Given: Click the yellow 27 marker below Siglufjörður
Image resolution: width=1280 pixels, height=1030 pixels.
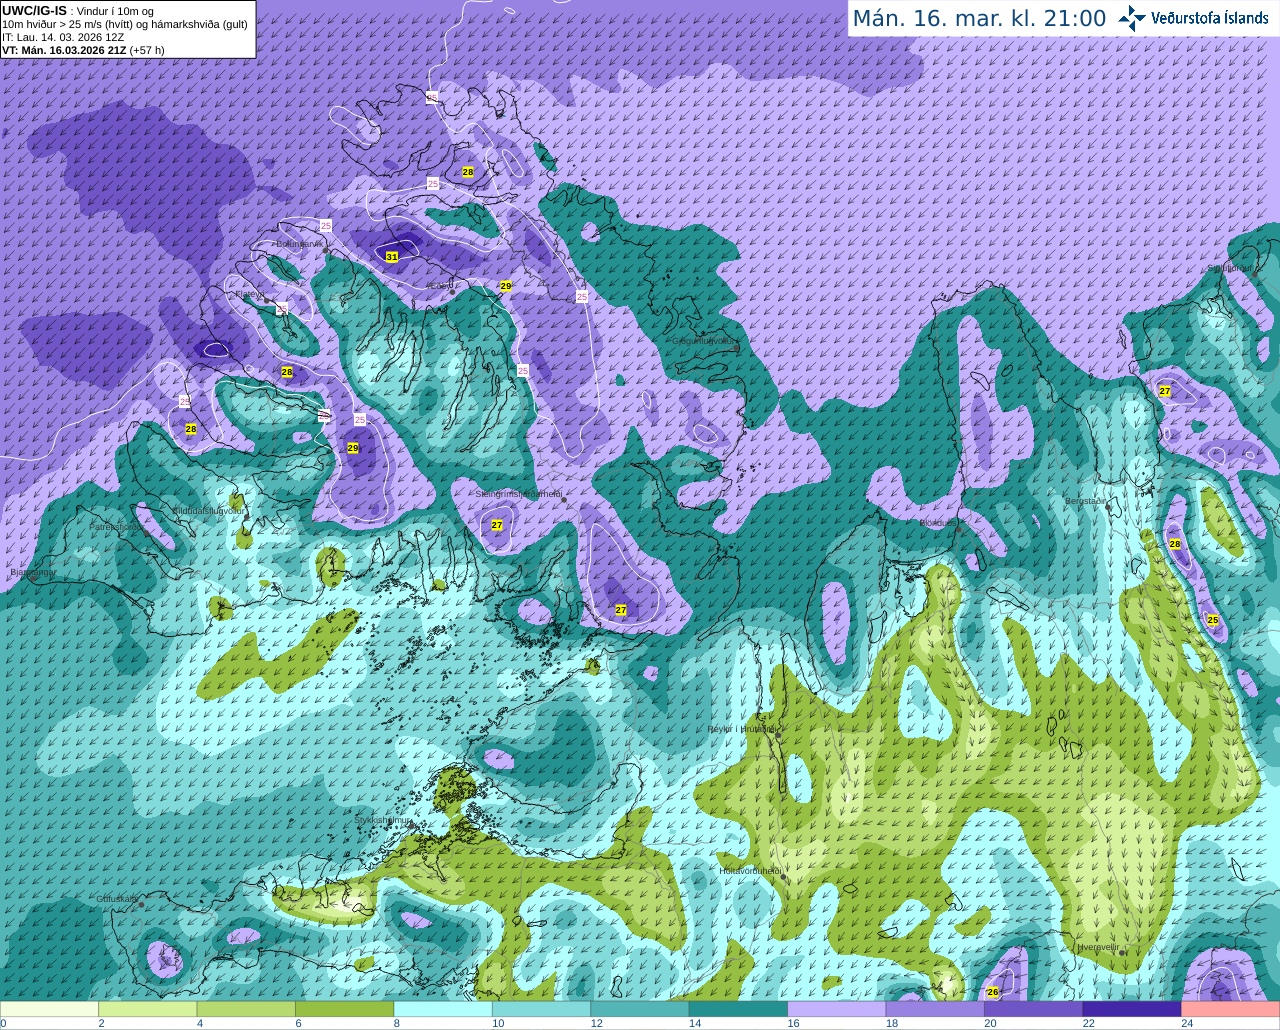Looking at the screenshot, I should click(x=1165, y=391).
